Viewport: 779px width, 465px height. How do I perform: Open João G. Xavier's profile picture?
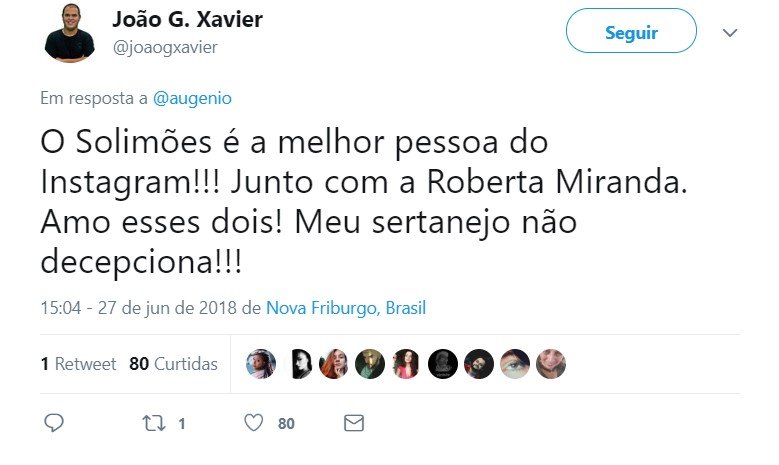[70, 33]
